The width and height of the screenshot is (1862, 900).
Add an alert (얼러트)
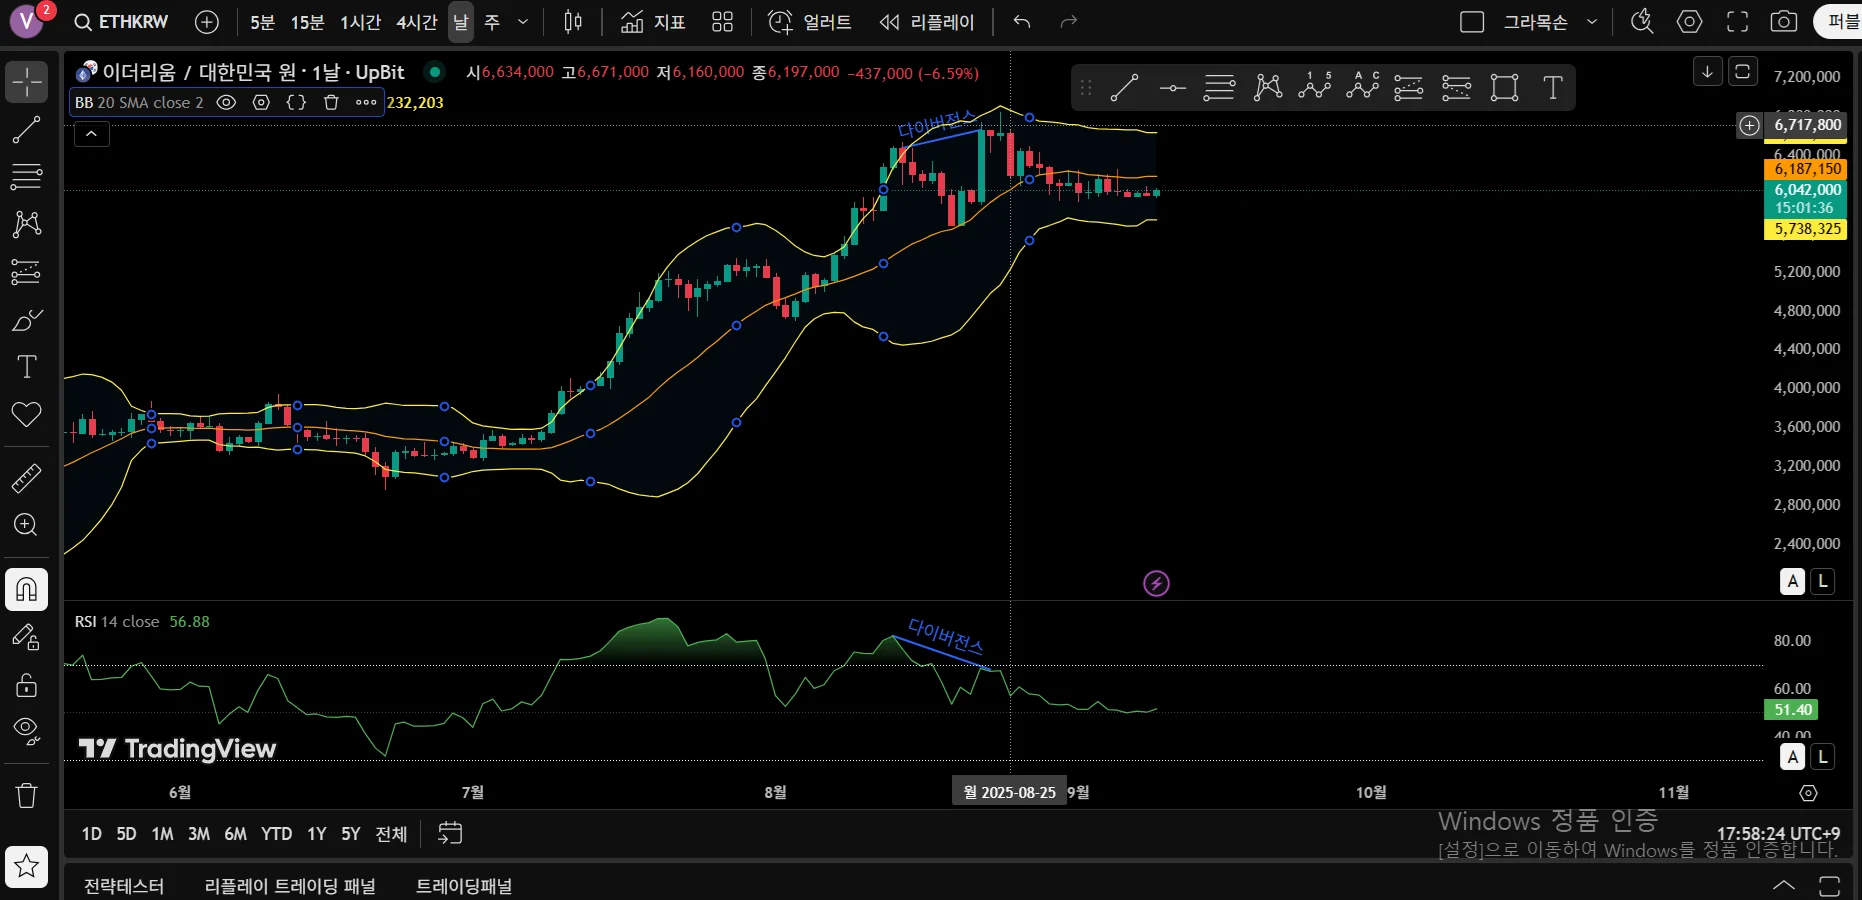click(810, 22)
